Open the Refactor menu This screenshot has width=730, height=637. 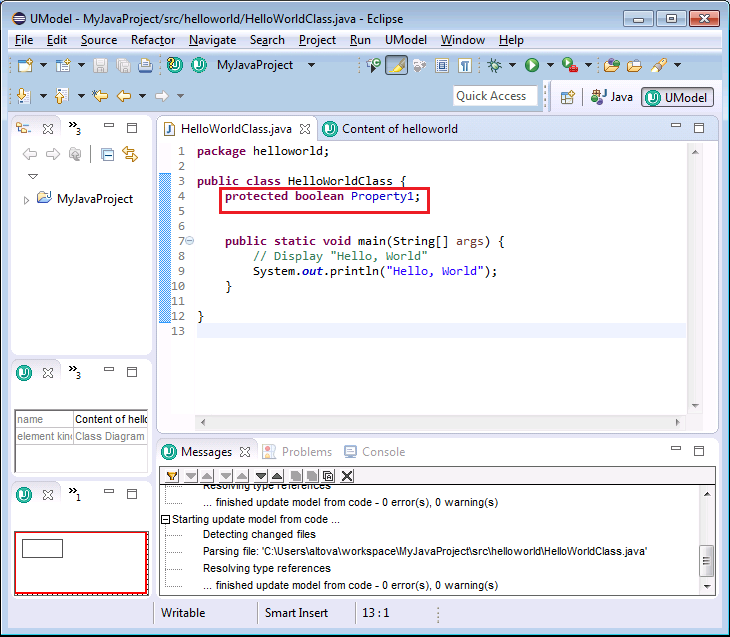[x=152, y=40]
